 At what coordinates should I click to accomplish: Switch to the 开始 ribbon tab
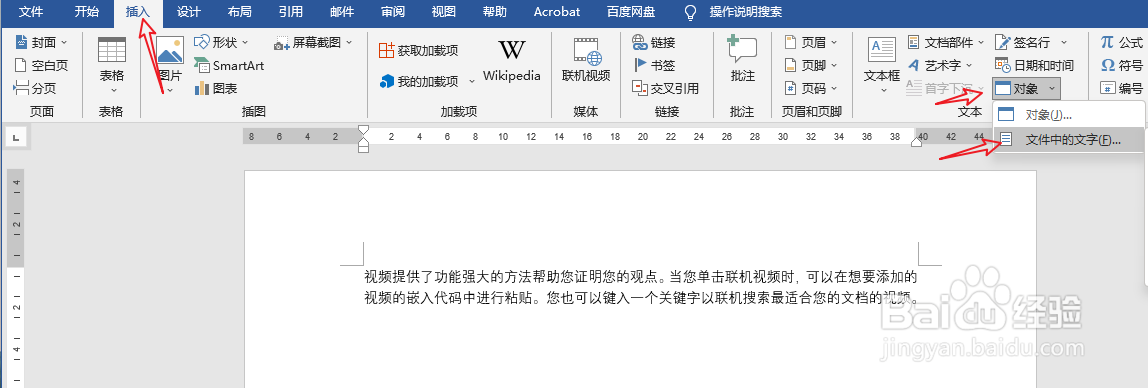coord(86,12)
